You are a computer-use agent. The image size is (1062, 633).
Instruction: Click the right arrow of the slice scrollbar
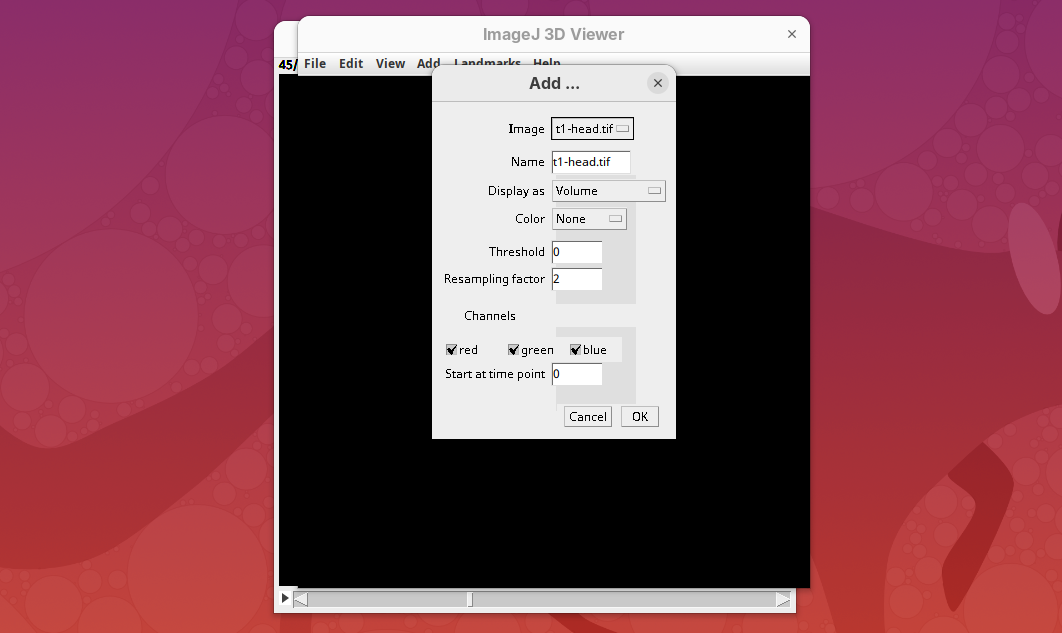[x=783, y=600]
